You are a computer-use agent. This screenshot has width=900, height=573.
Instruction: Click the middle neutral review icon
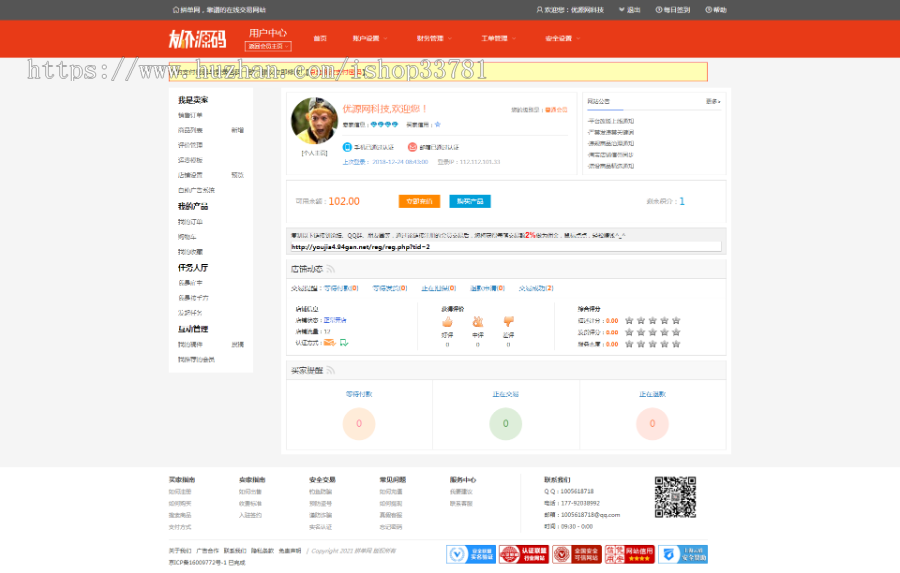[477, 322]
